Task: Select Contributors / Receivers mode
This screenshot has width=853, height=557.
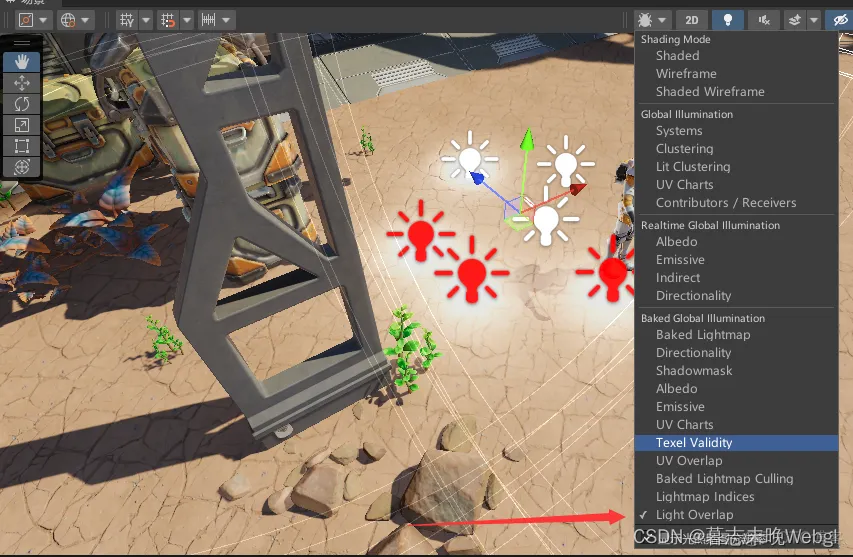Action: pyautogui.click(x=736, y=202)
